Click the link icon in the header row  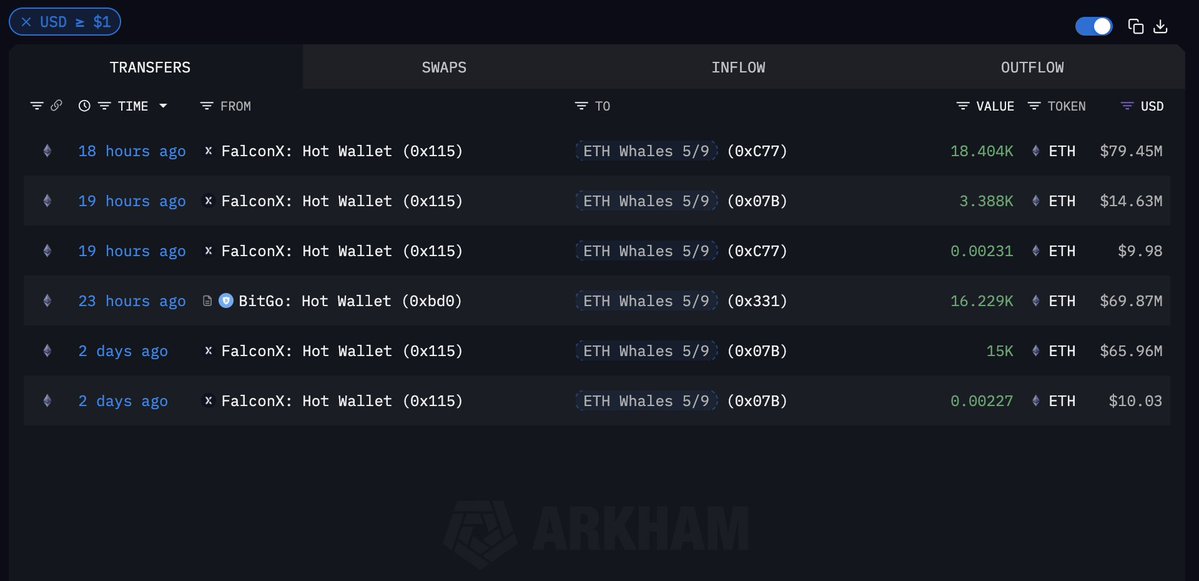[56, 105]
